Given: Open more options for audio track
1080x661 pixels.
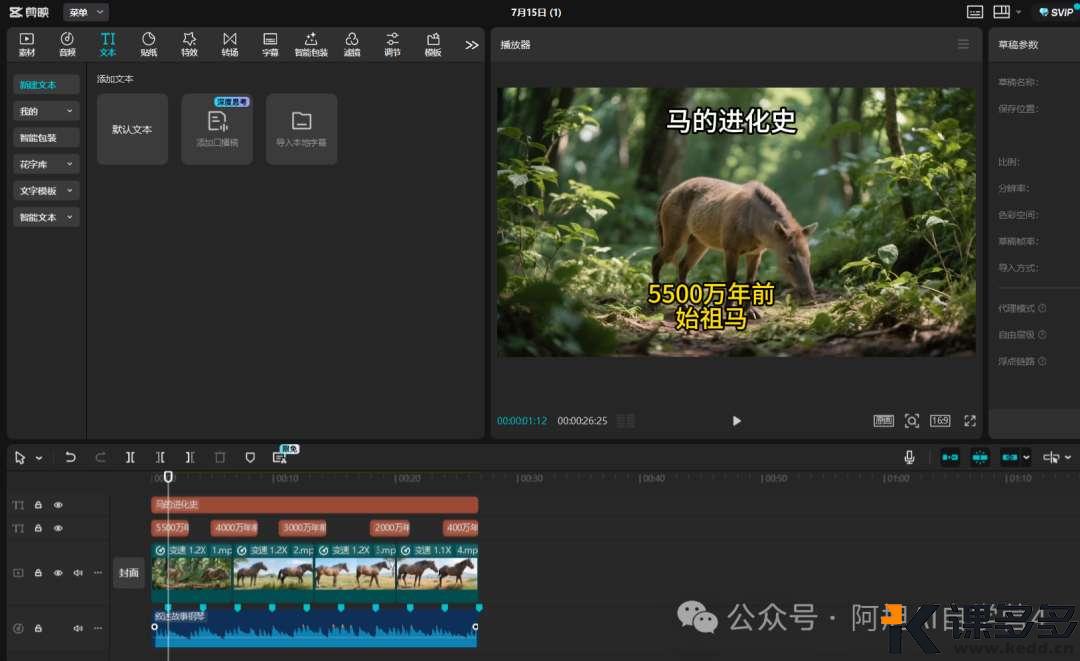Looking at the screenshot, I should click(98, 628).
